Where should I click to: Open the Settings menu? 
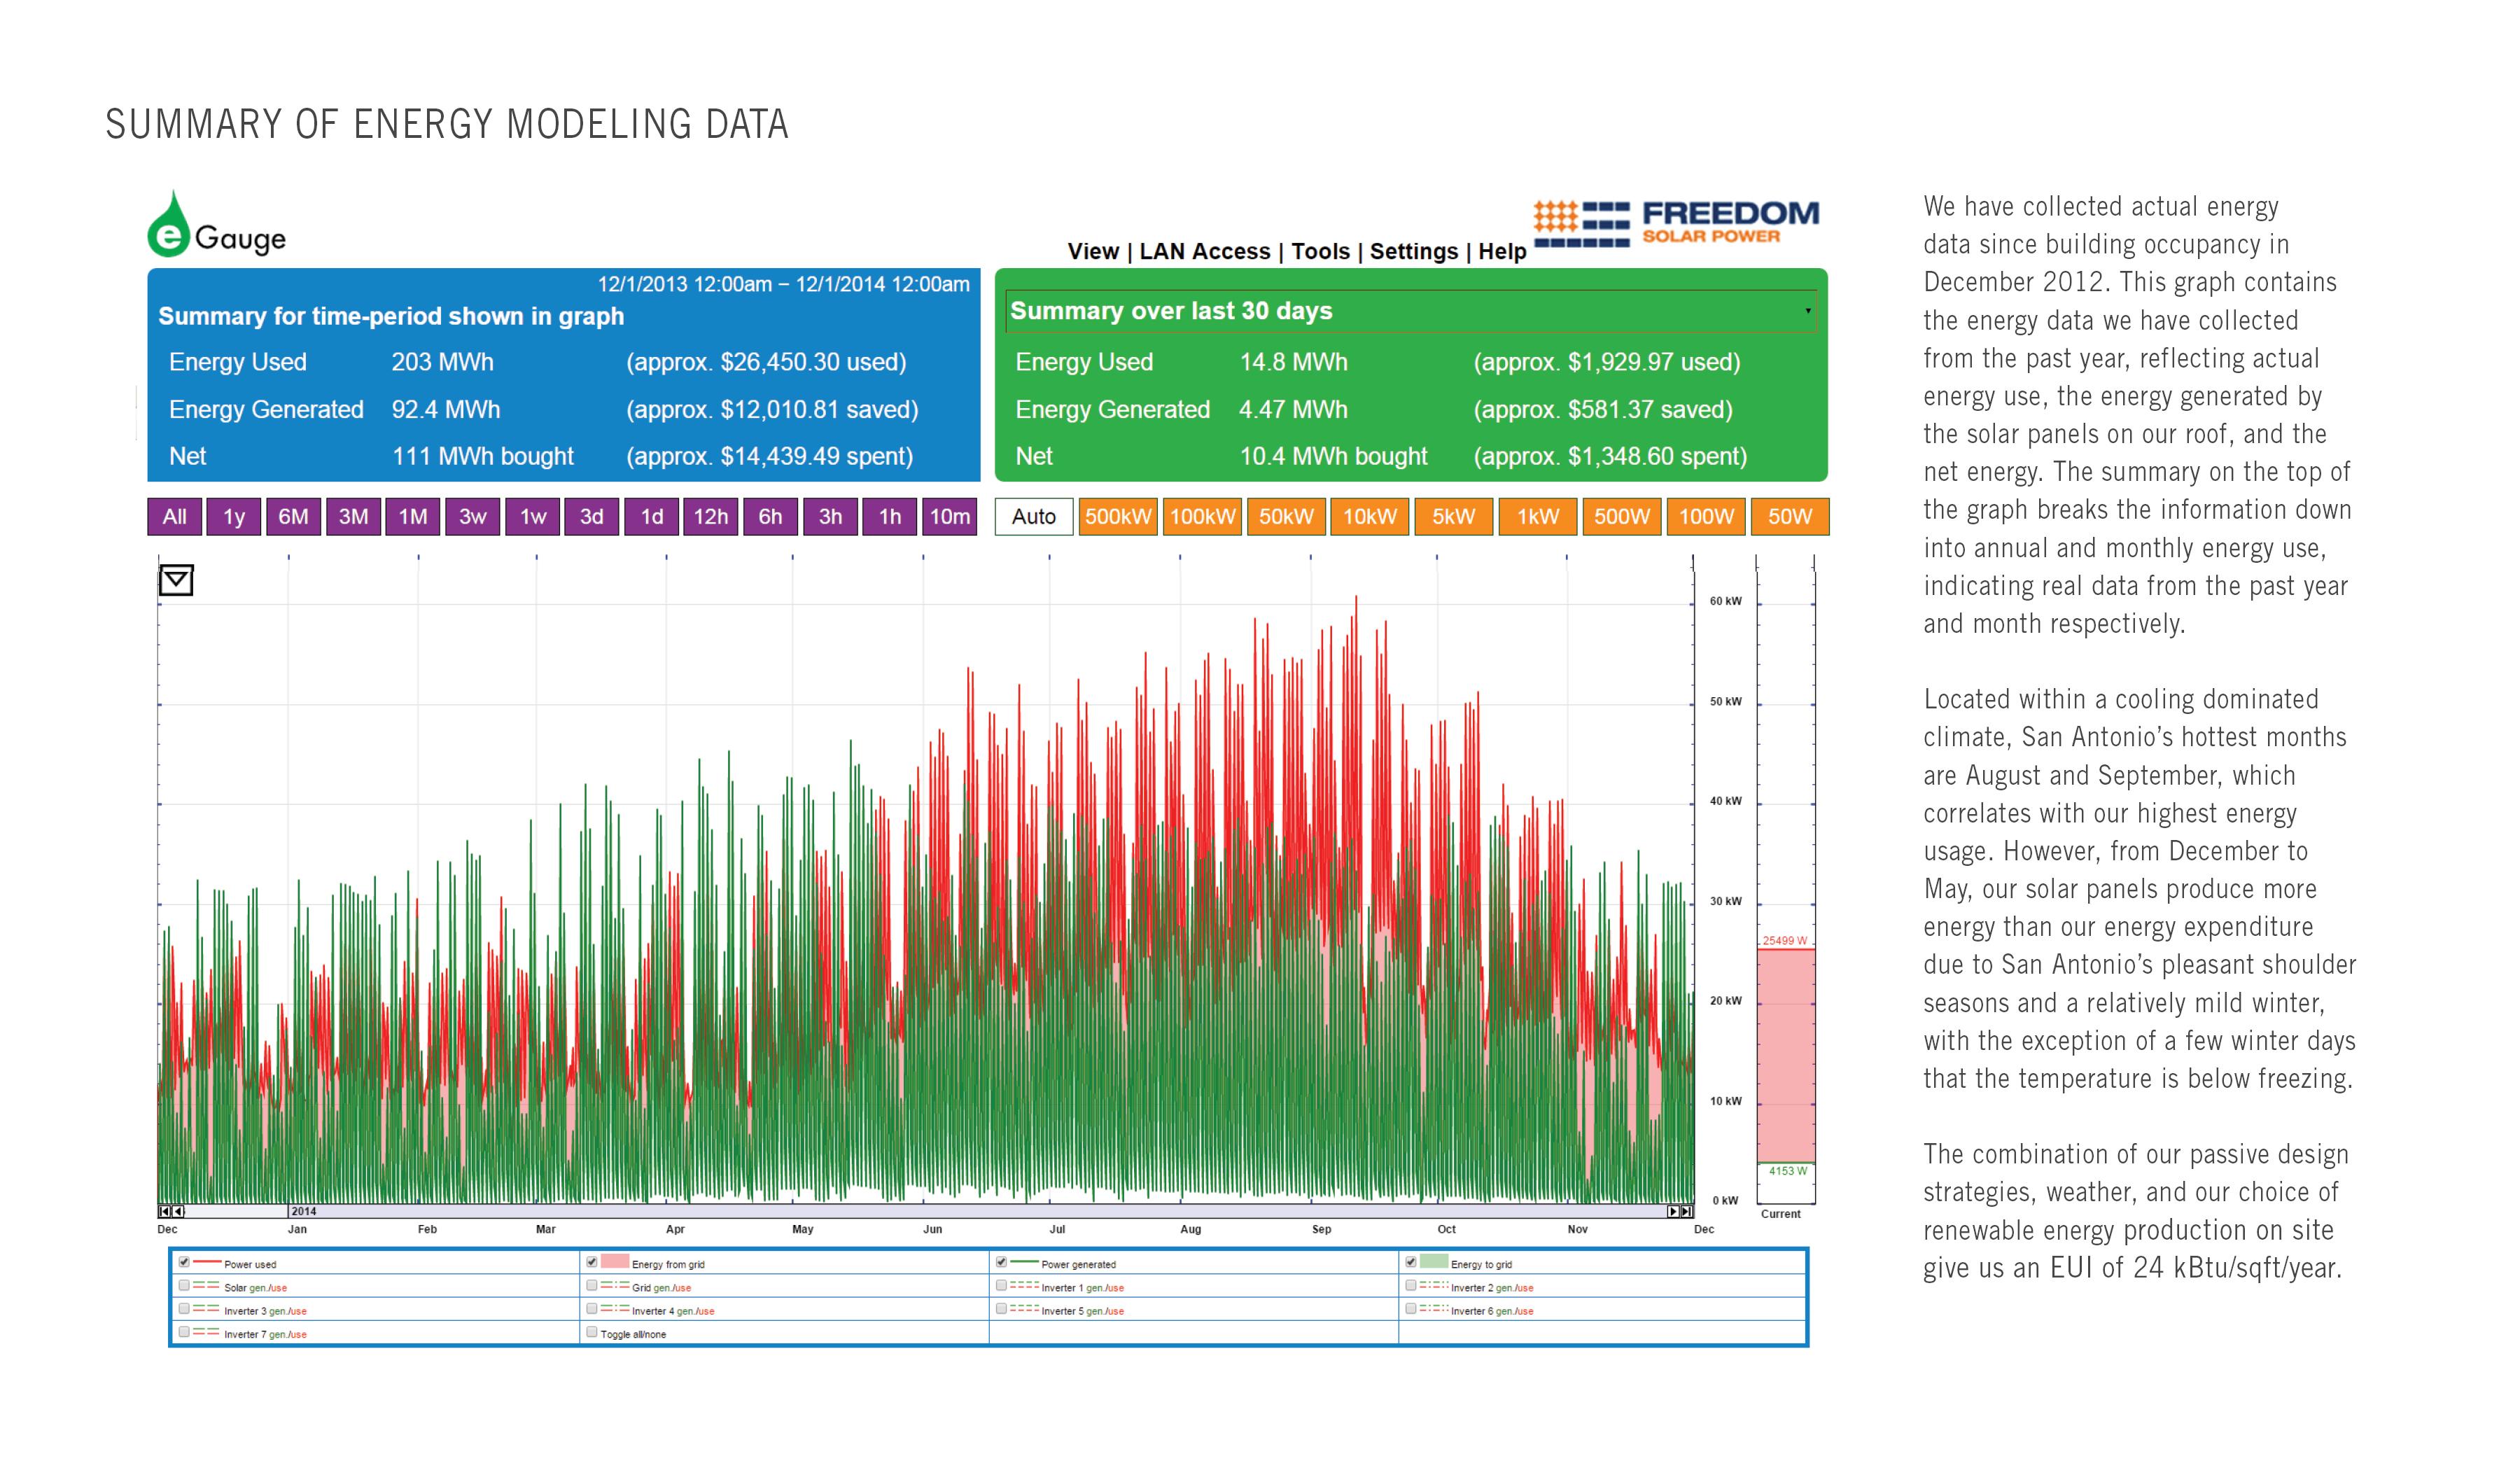point(1413,251)
